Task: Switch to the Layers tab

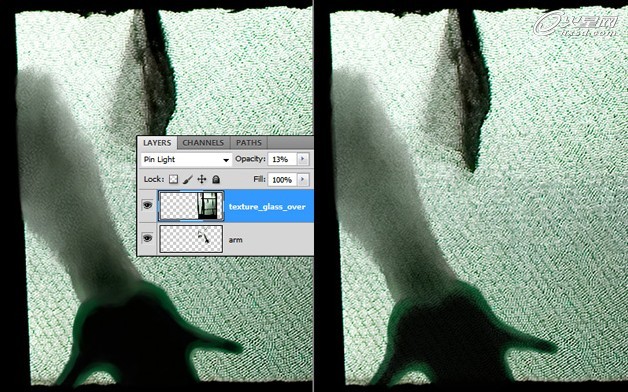Action: pos(157,143)
